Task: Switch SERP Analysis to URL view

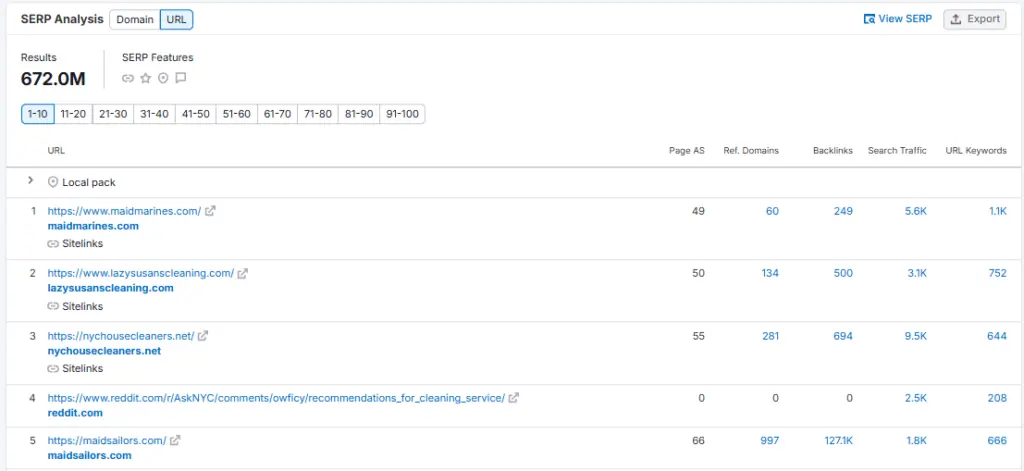Action: [176, 20]
